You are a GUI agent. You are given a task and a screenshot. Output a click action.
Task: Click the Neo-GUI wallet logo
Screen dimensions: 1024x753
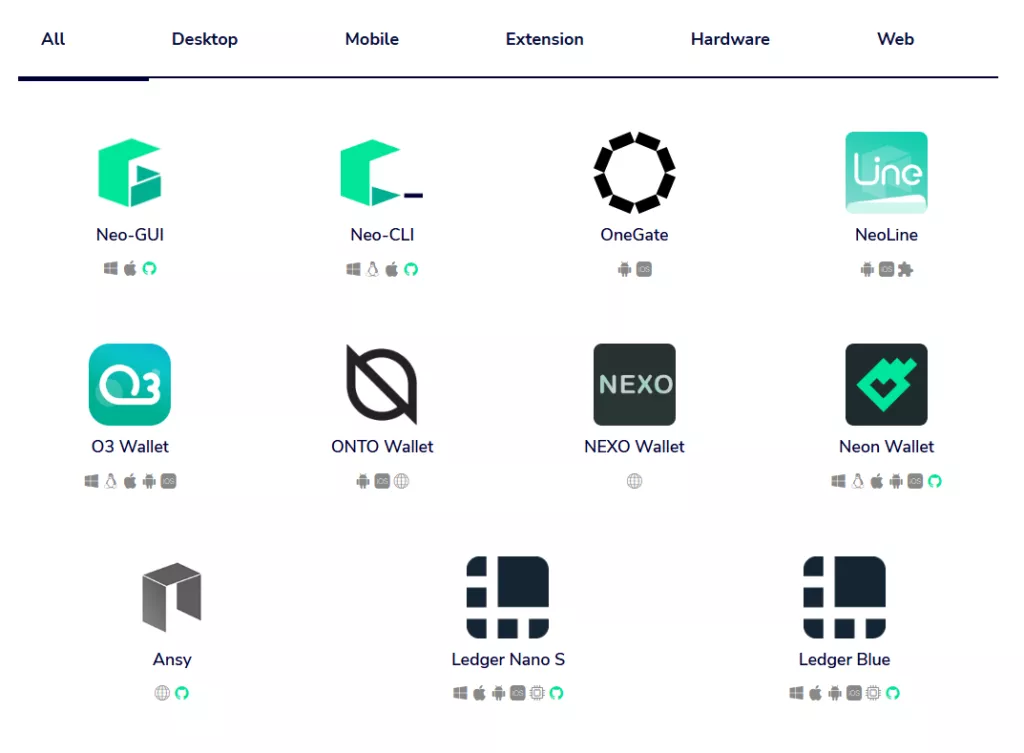129,172
